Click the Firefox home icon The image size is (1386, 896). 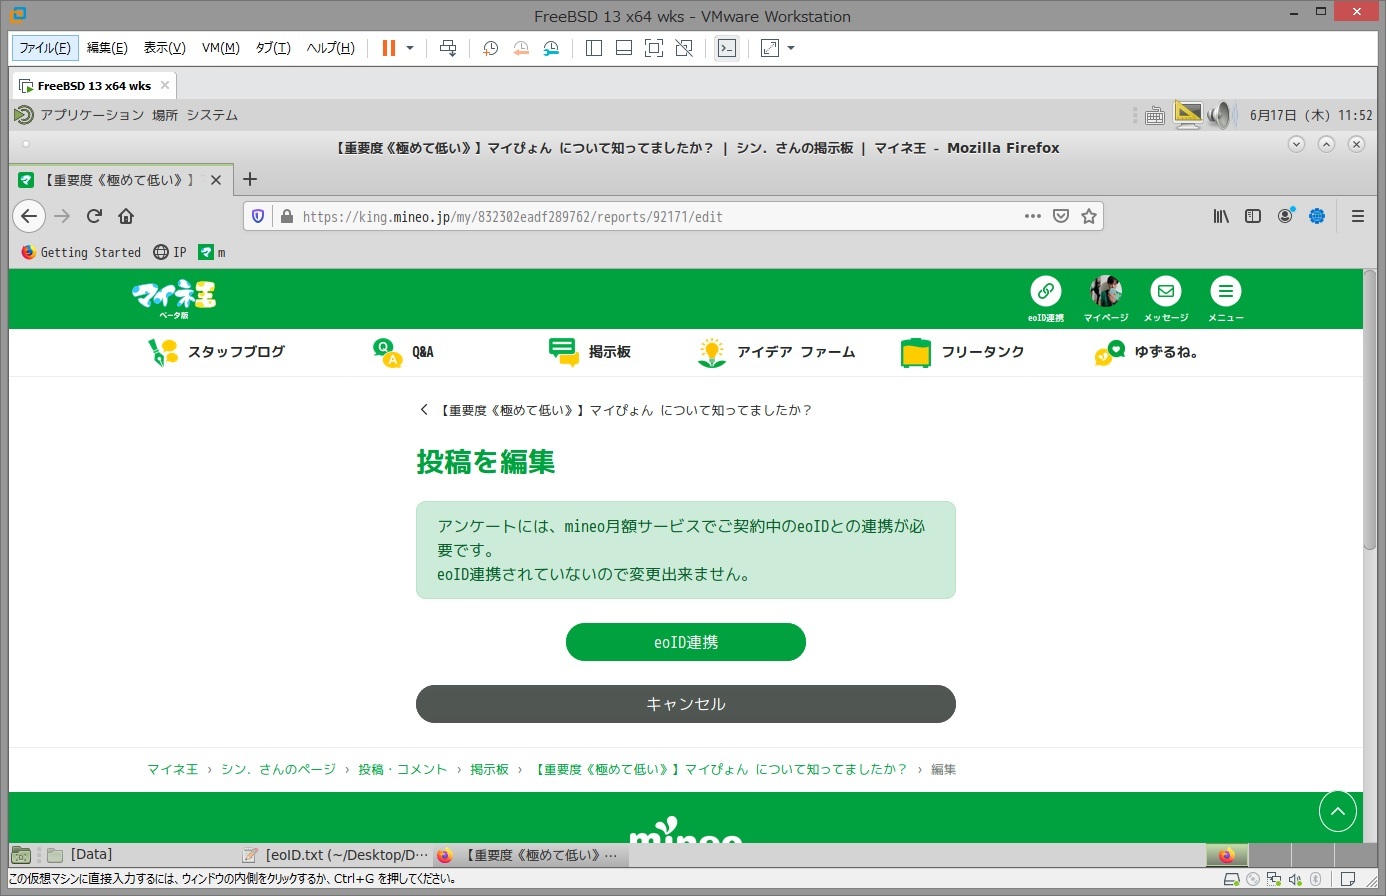(126, 216)
